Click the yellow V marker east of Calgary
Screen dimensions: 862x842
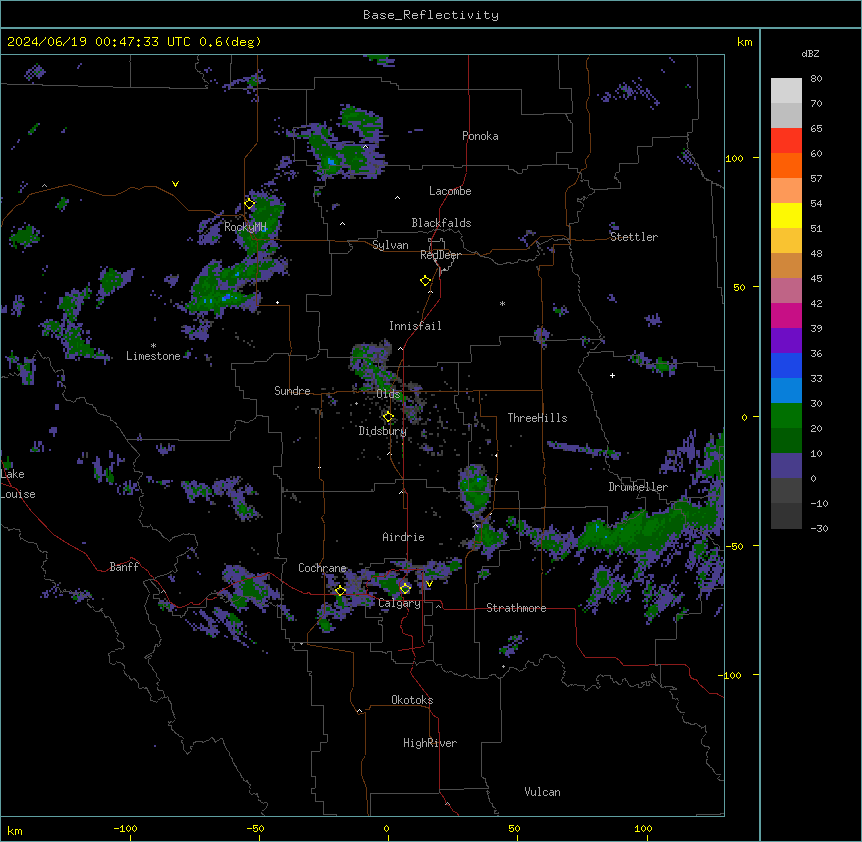[429, 584]
